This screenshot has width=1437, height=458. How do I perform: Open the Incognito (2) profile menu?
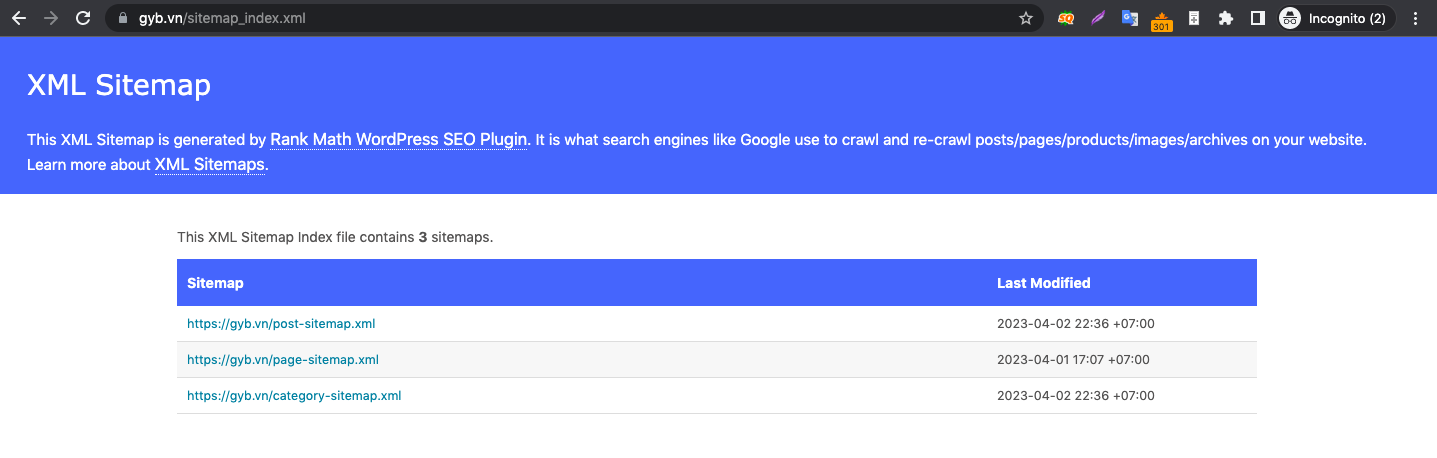(1336, 18)
